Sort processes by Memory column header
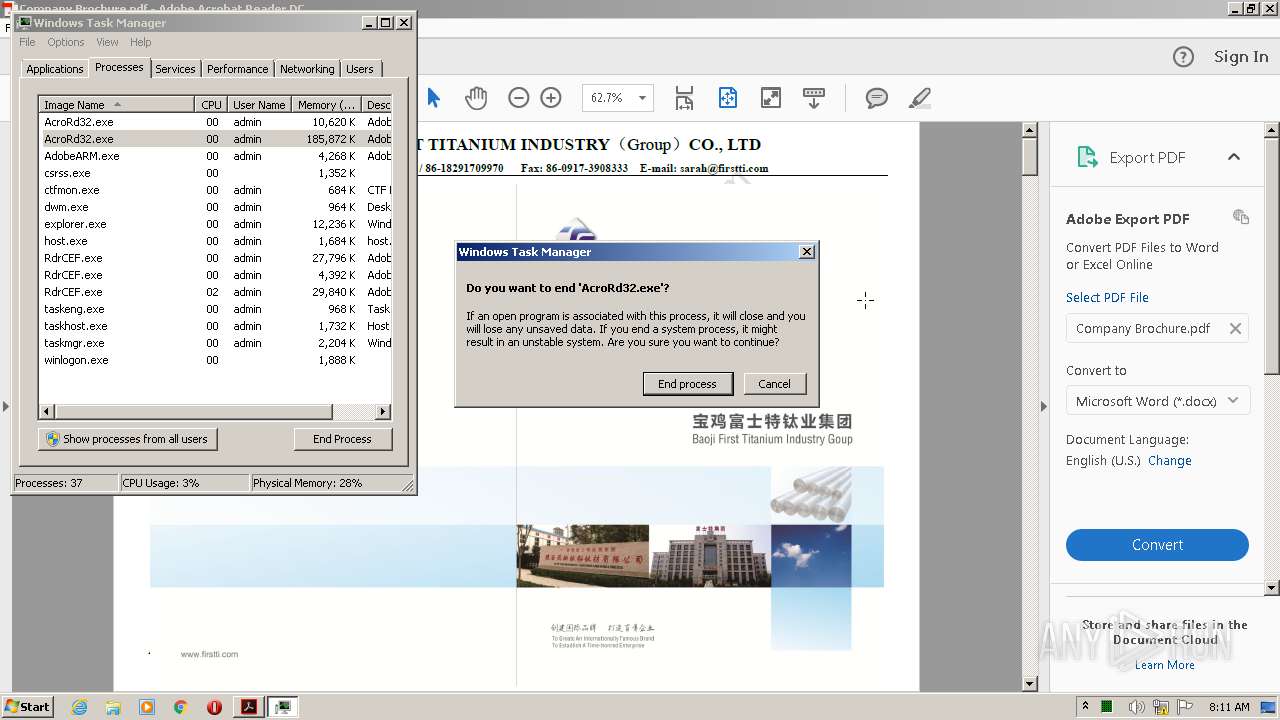The image size is (1280, 720). tap(326, 105)
